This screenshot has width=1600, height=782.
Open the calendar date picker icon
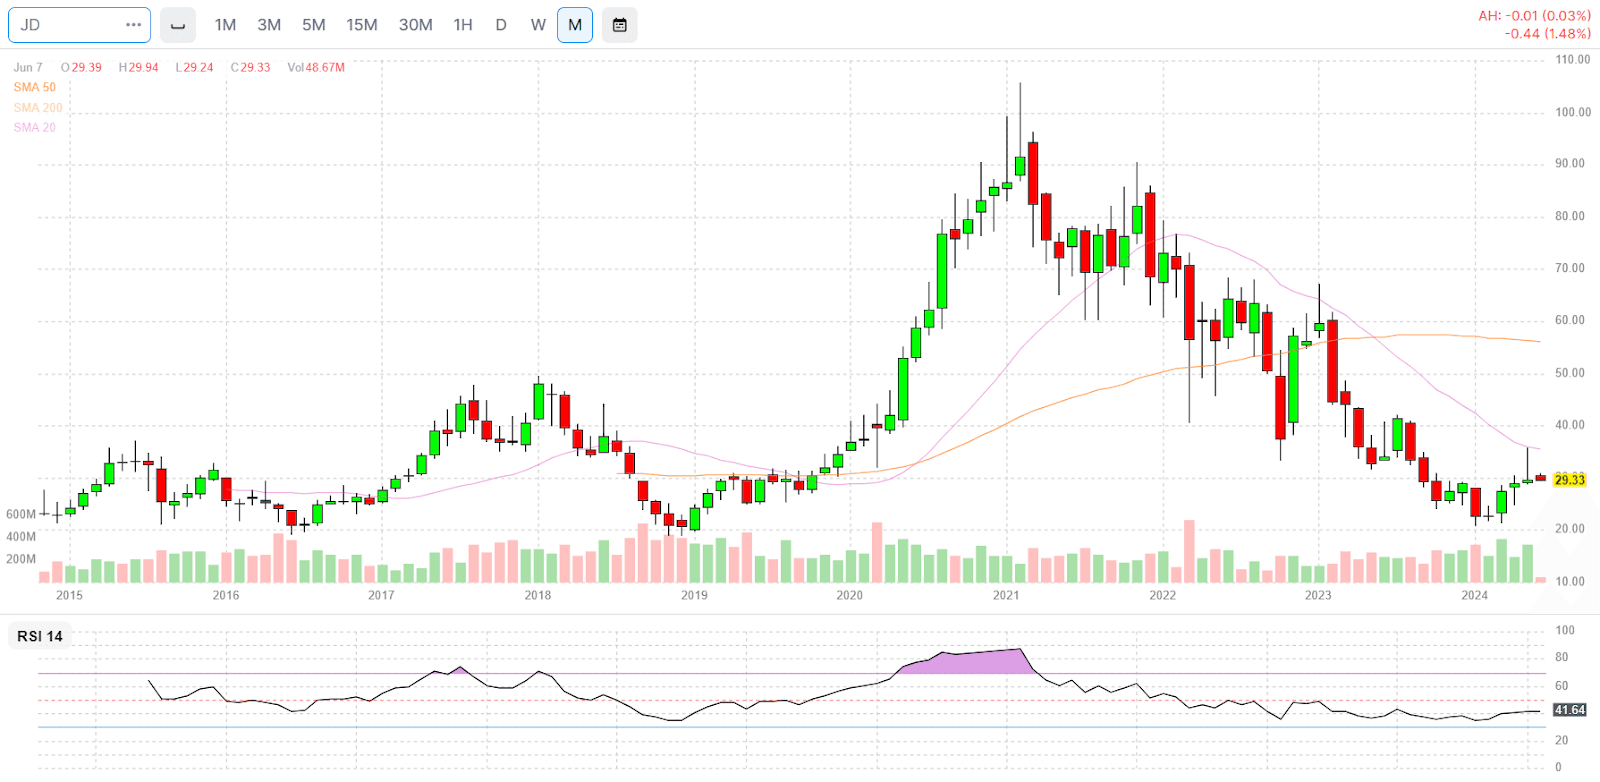coord(620,25)
